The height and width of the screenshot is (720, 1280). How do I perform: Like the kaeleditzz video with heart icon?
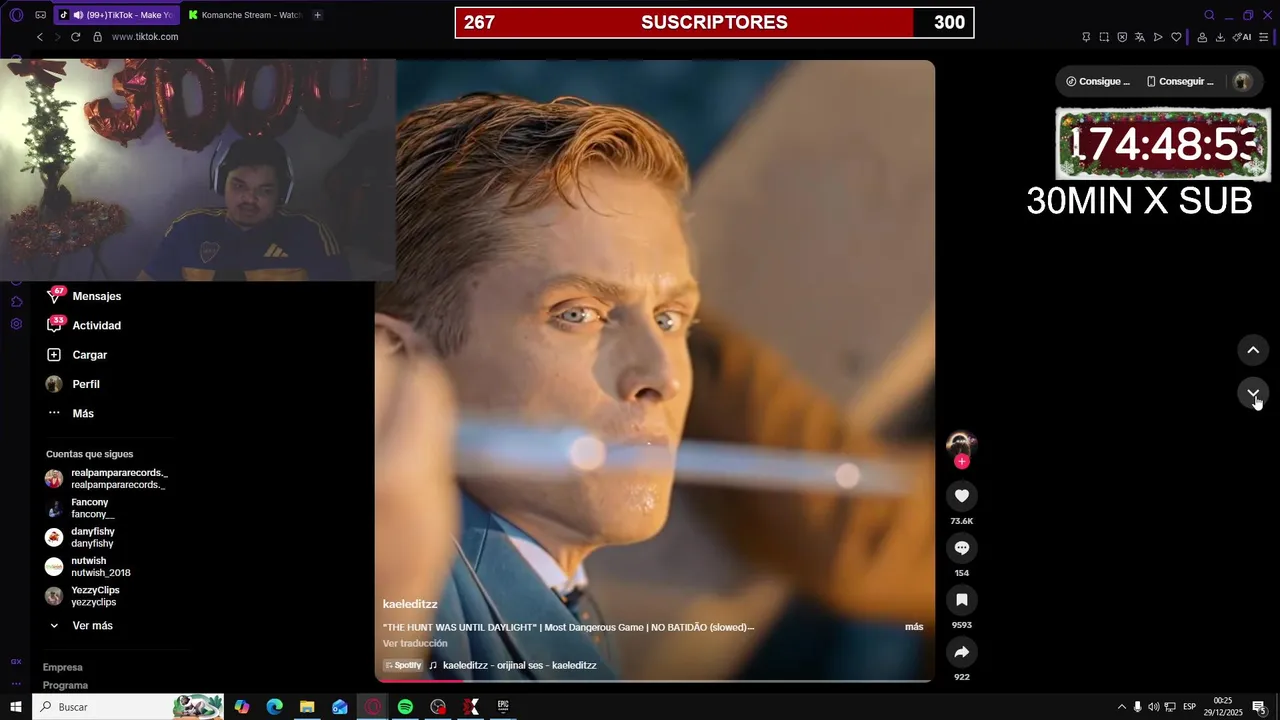[x=961, y=496]
